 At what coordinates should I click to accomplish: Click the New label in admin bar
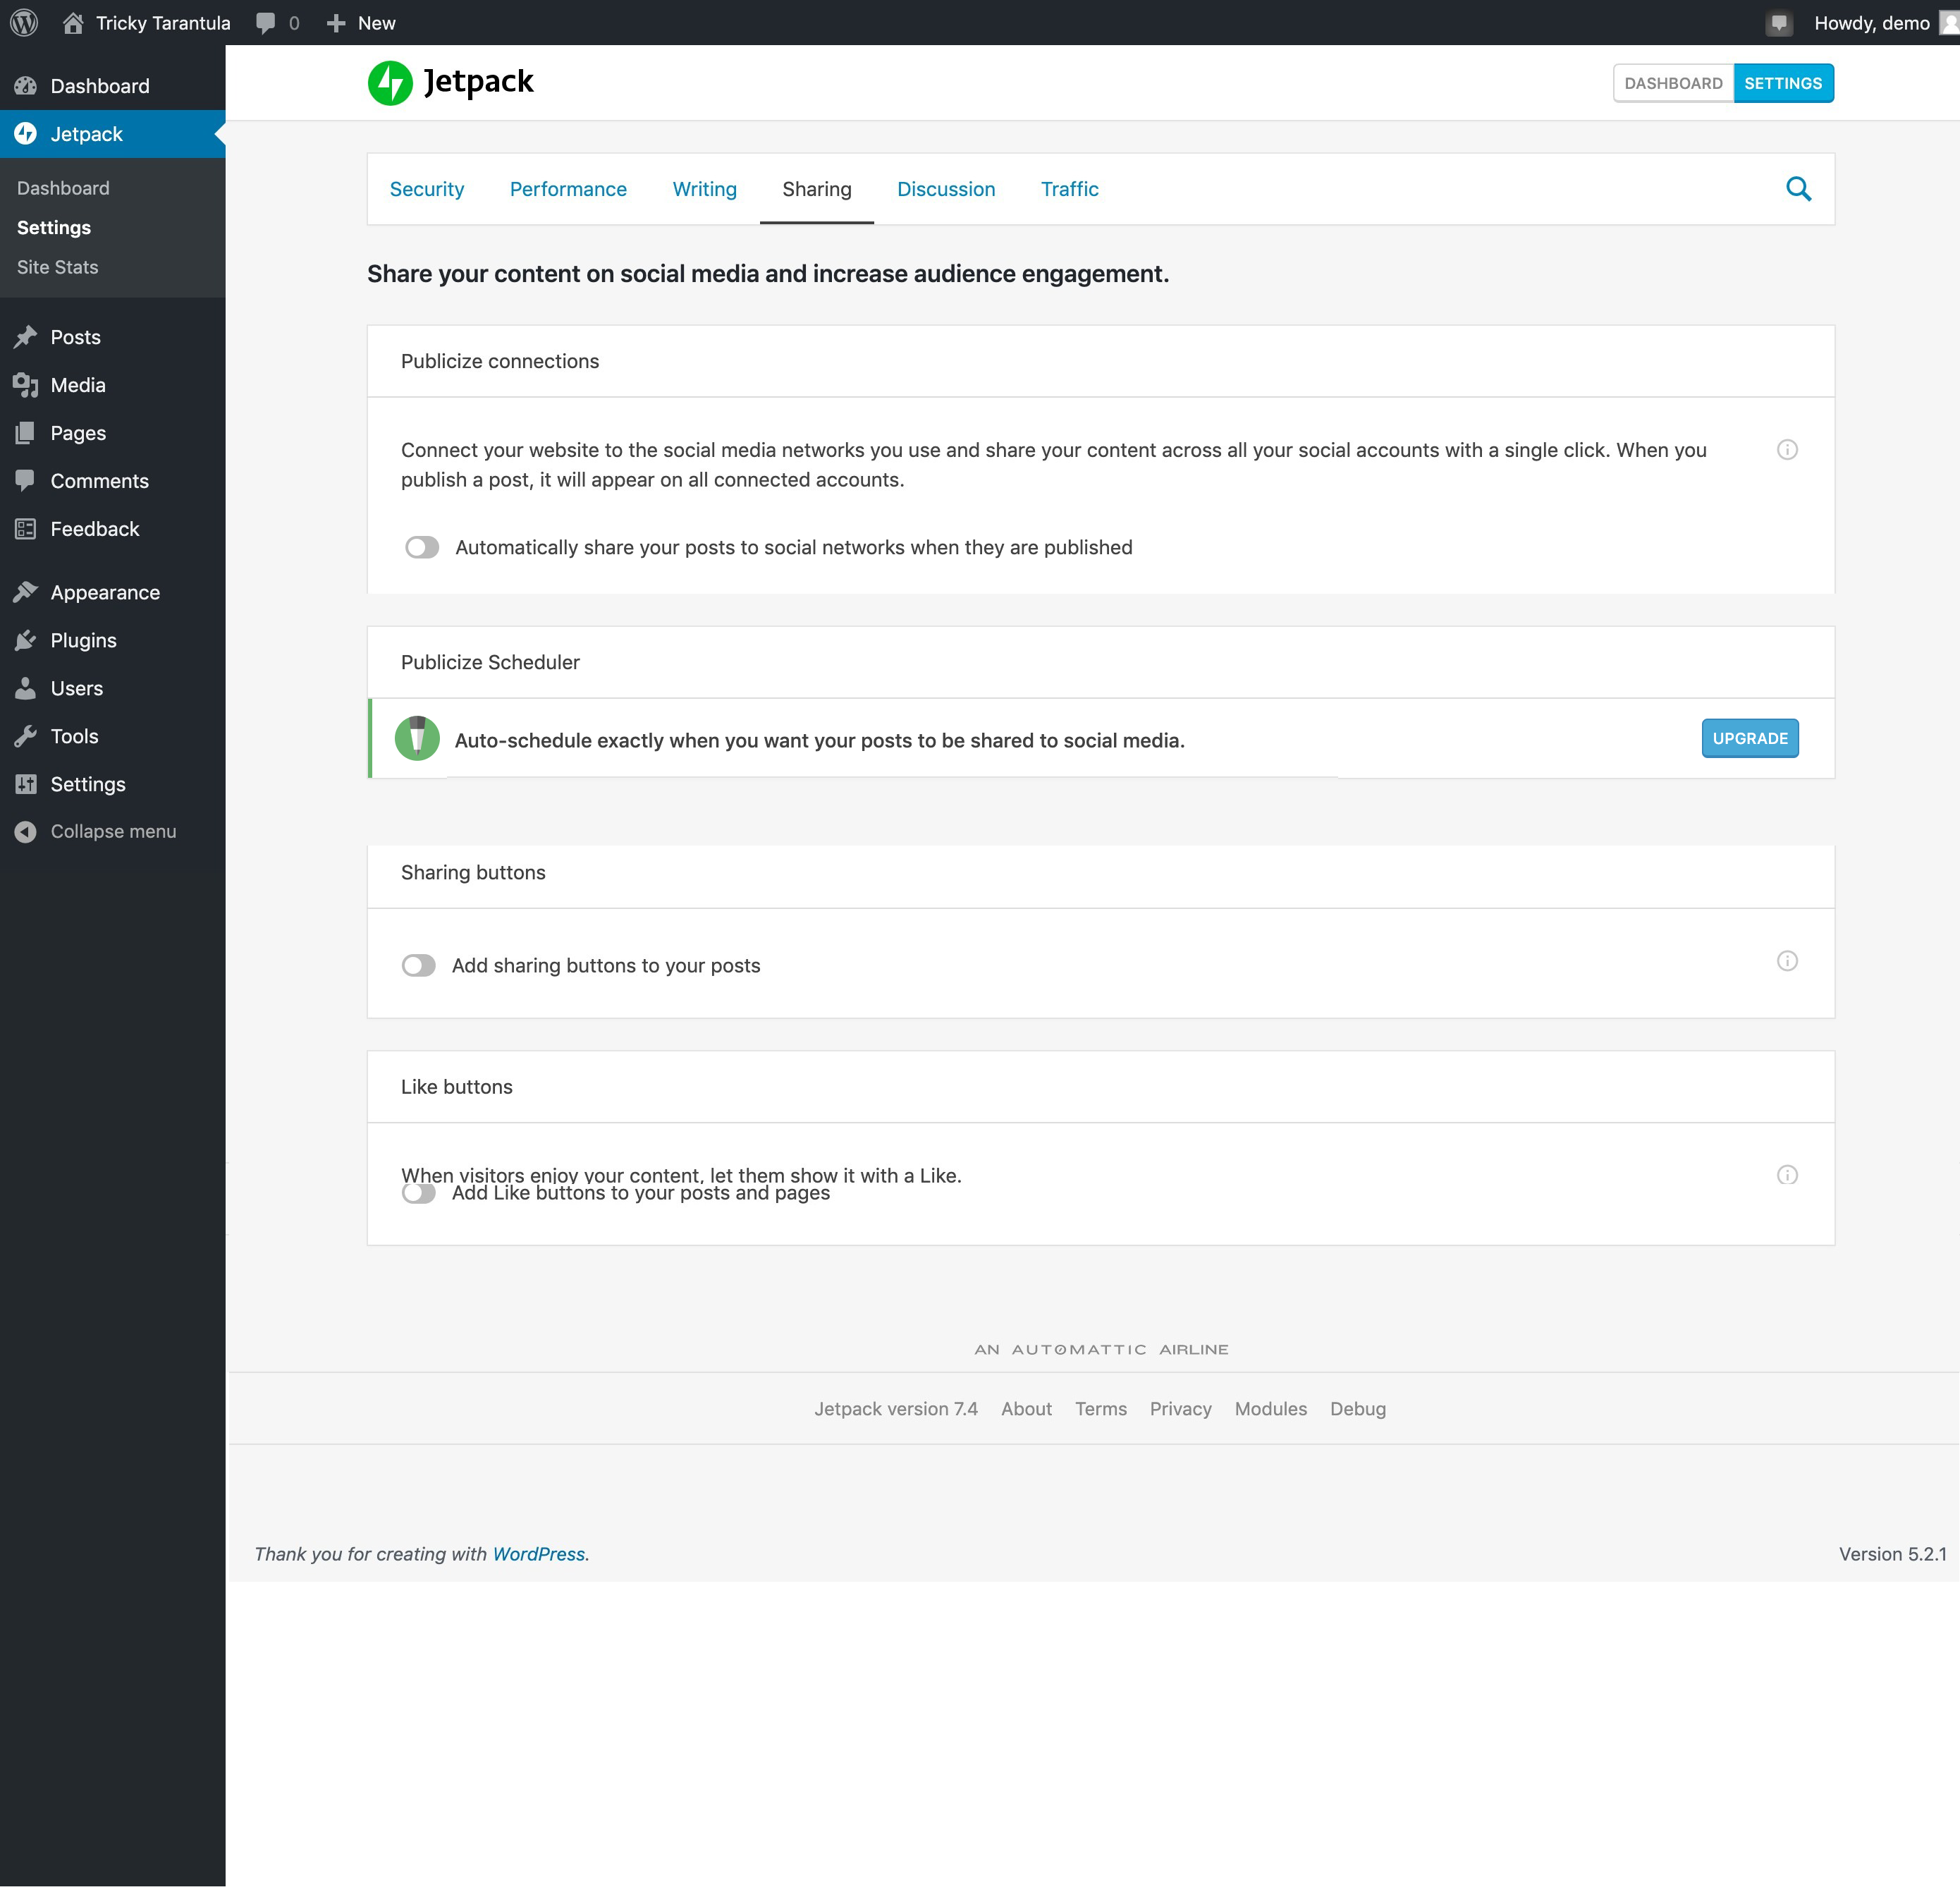[377, 22]
